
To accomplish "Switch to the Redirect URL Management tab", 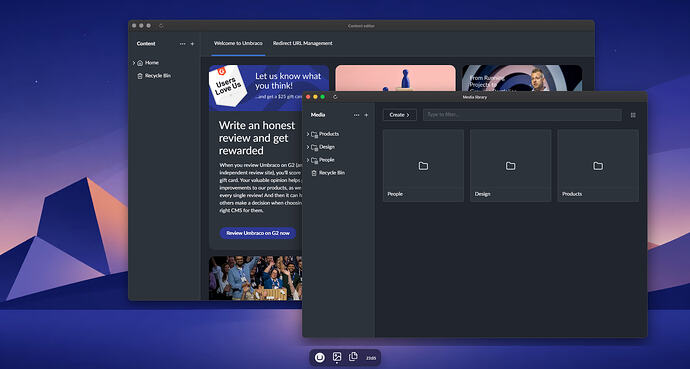I will [303, 43].
